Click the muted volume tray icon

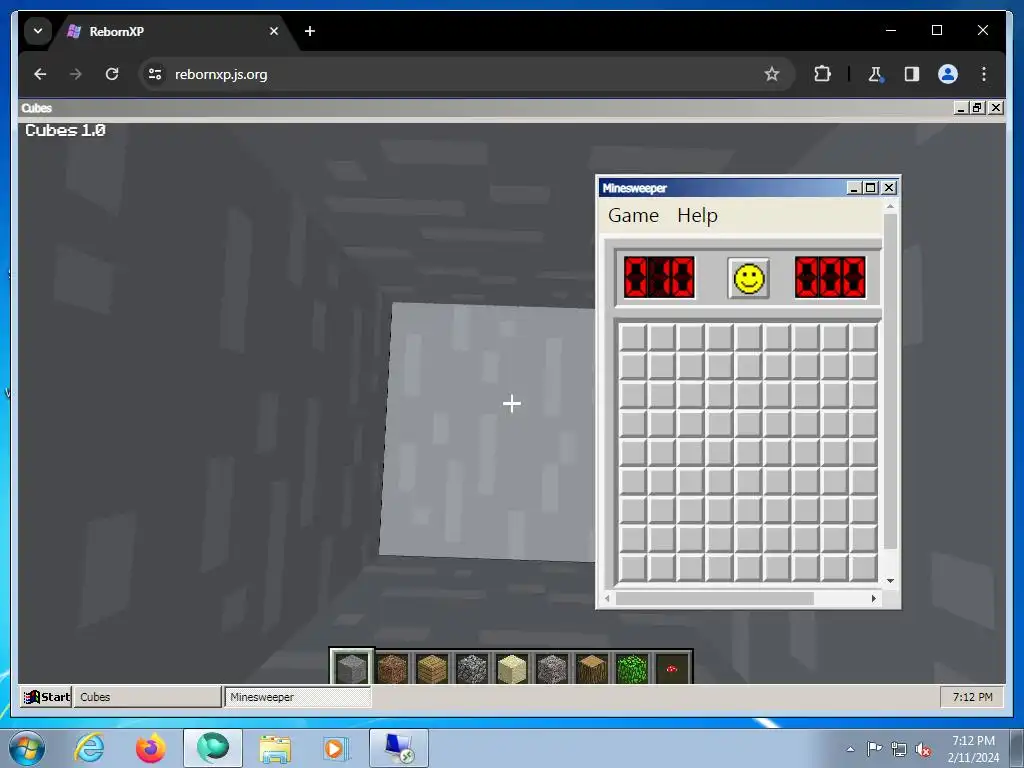923,750
